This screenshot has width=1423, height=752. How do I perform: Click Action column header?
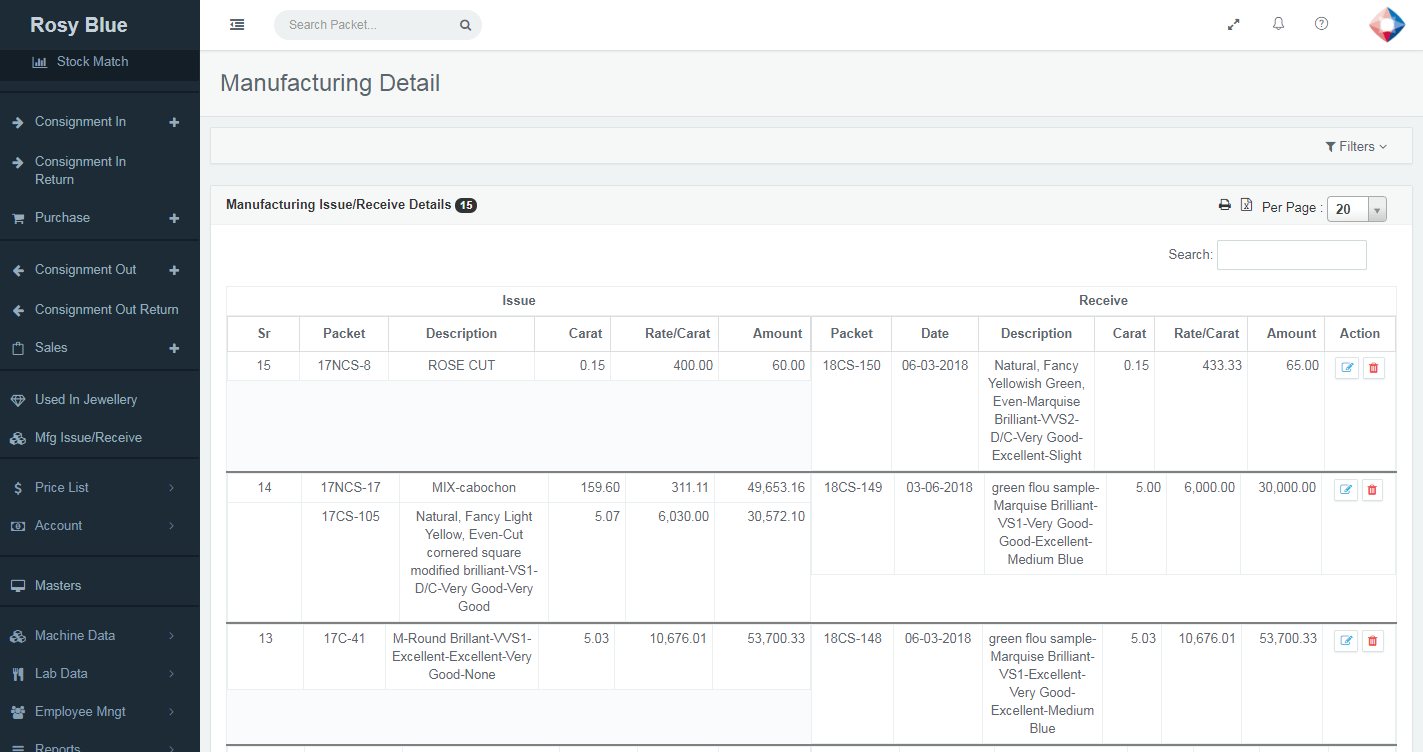[x=1360, y=334]
